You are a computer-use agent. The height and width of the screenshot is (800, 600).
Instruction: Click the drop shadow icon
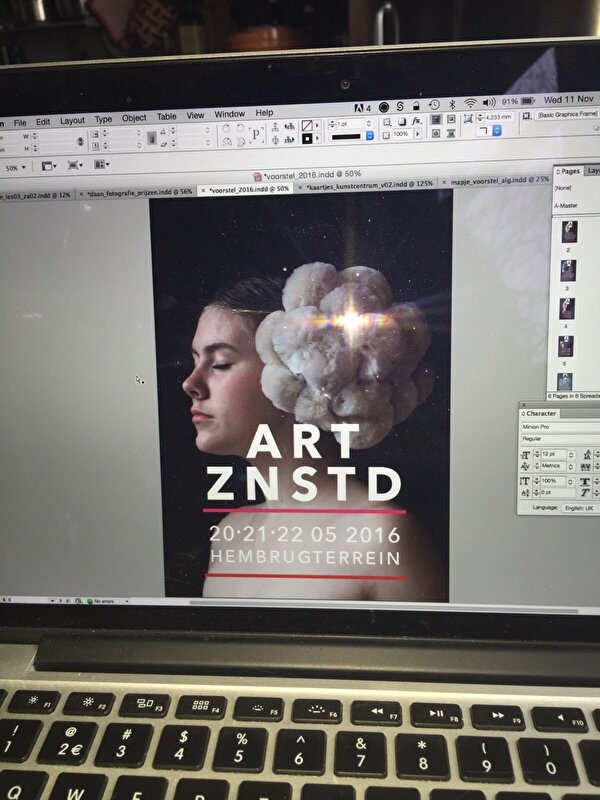(402, 121)
